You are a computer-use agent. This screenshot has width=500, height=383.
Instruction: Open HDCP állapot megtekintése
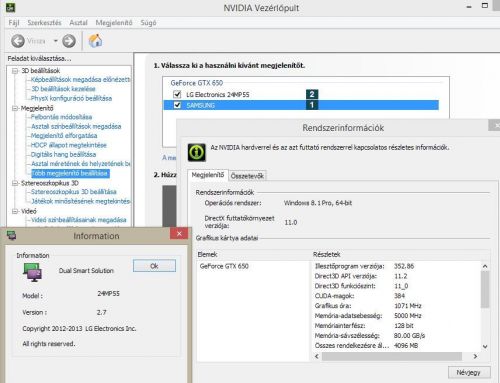pyautogui.click(x=68, y=145)
